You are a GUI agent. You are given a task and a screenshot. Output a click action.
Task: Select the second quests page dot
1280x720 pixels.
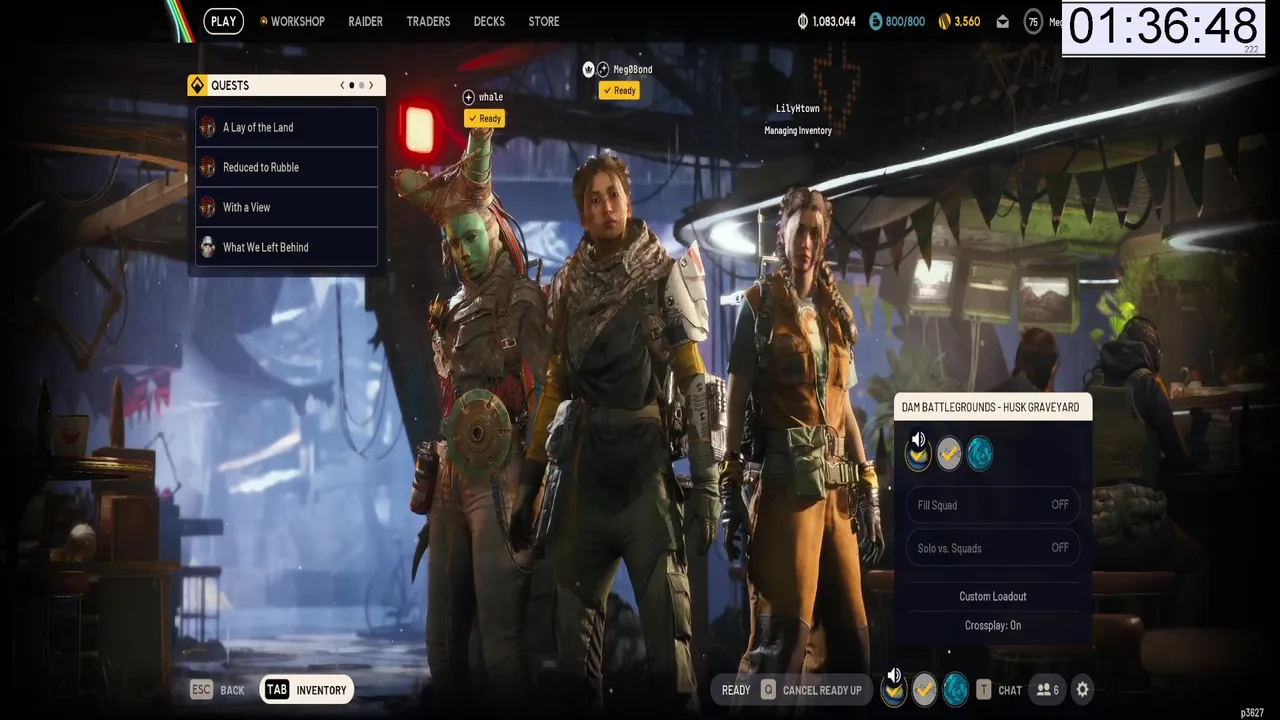pyautogui.click(x=361, y=85)
